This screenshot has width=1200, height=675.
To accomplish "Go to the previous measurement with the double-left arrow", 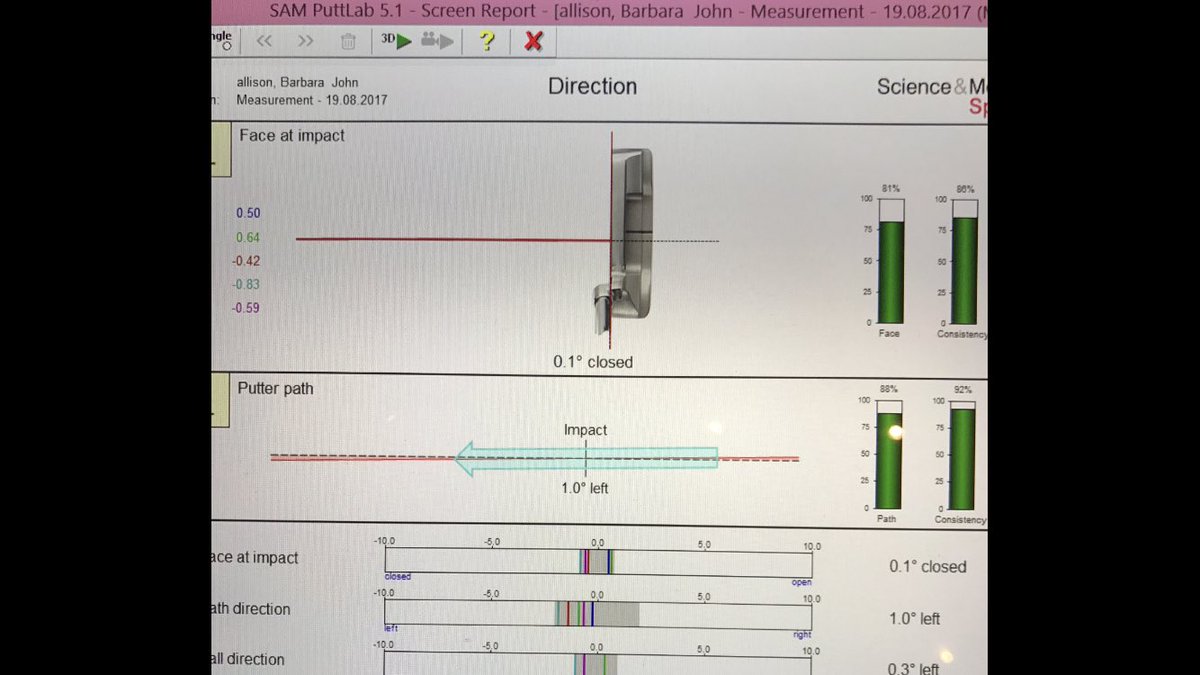I will [264, 41].
